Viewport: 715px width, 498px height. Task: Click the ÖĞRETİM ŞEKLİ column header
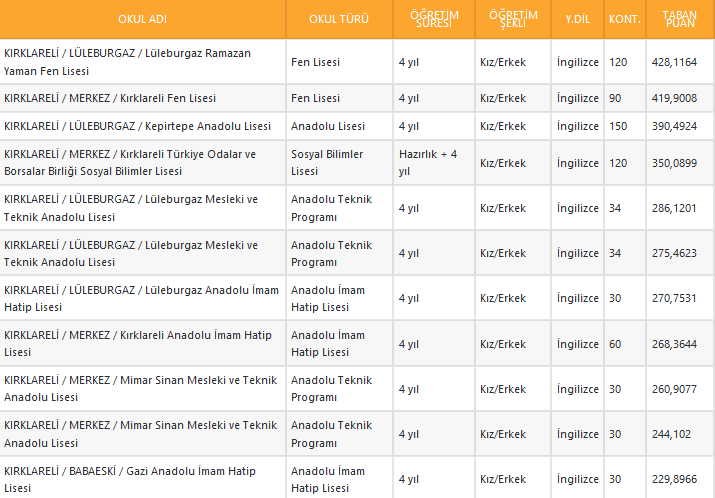point(513,20)
